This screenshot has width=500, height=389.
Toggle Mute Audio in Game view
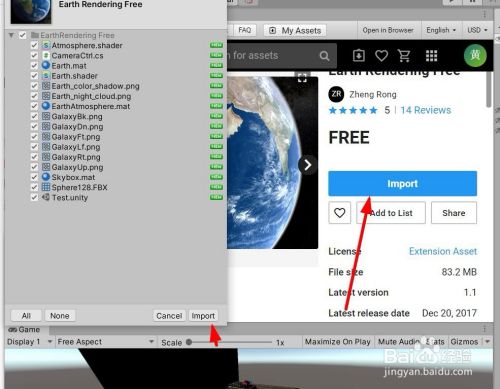click(398, 342)
